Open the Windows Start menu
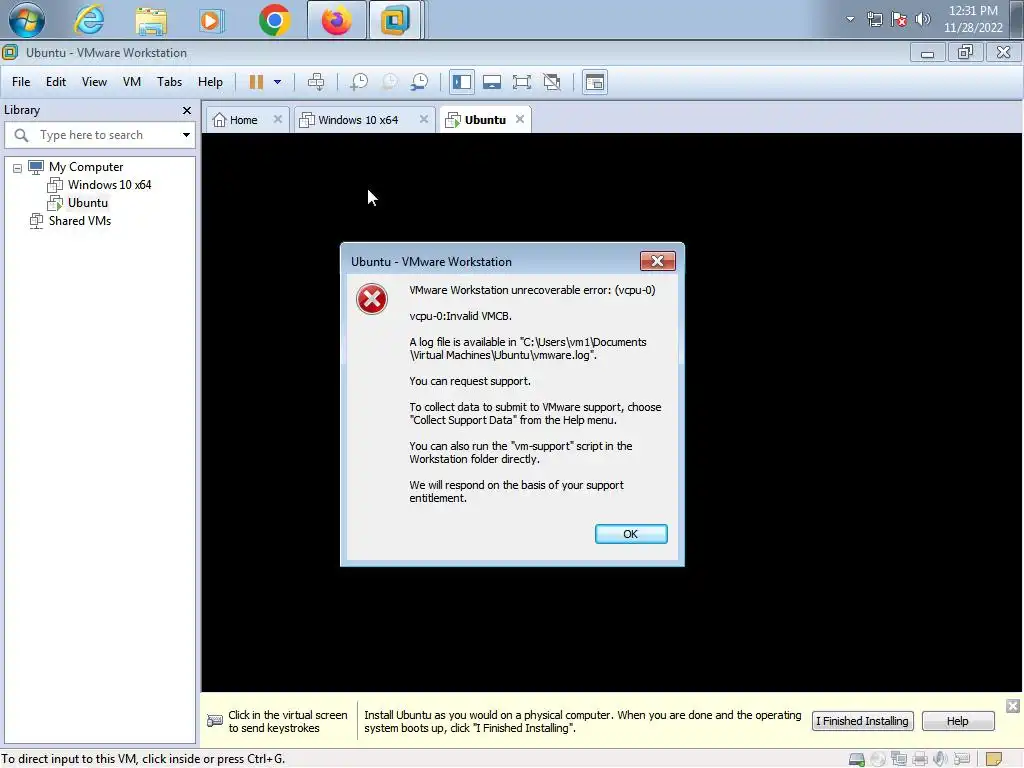Viewport: 1024px width, 768px height. pyautogui.click(x=26, y=20)
